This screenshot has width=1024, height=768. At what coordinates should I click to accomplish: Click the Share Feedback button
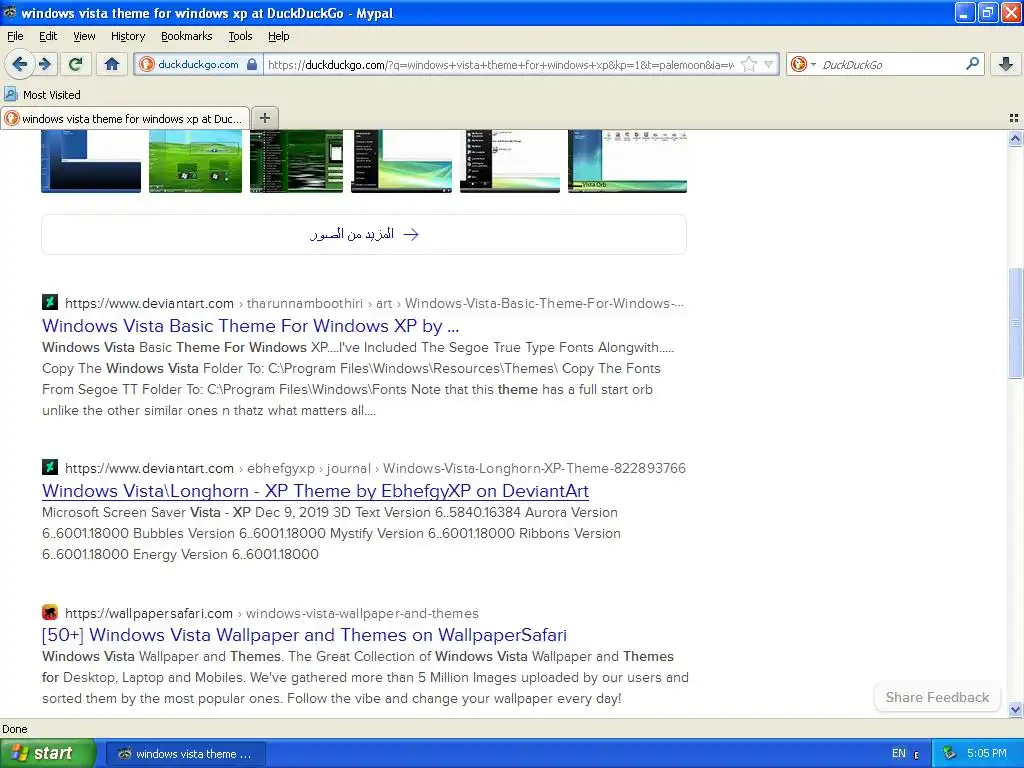click(x=937, y=697)
